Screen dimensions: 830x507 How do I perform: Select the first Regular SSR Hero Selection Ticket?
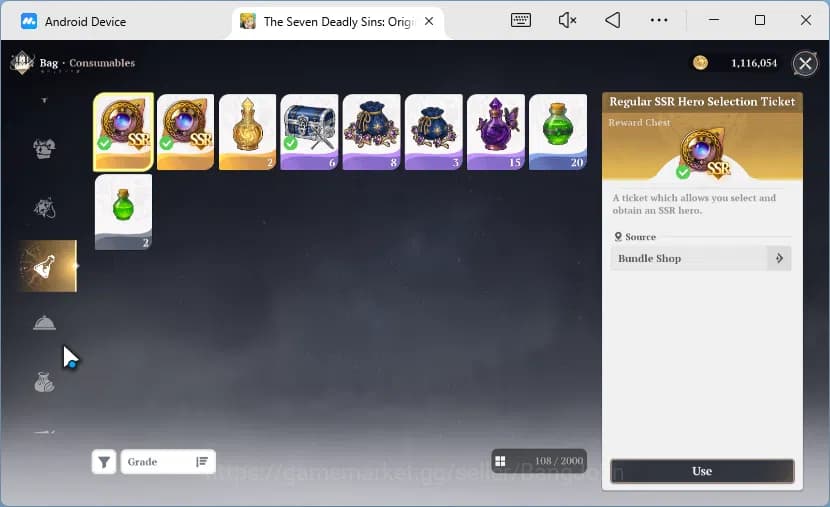pyautogui.click(x=123, y=132)
